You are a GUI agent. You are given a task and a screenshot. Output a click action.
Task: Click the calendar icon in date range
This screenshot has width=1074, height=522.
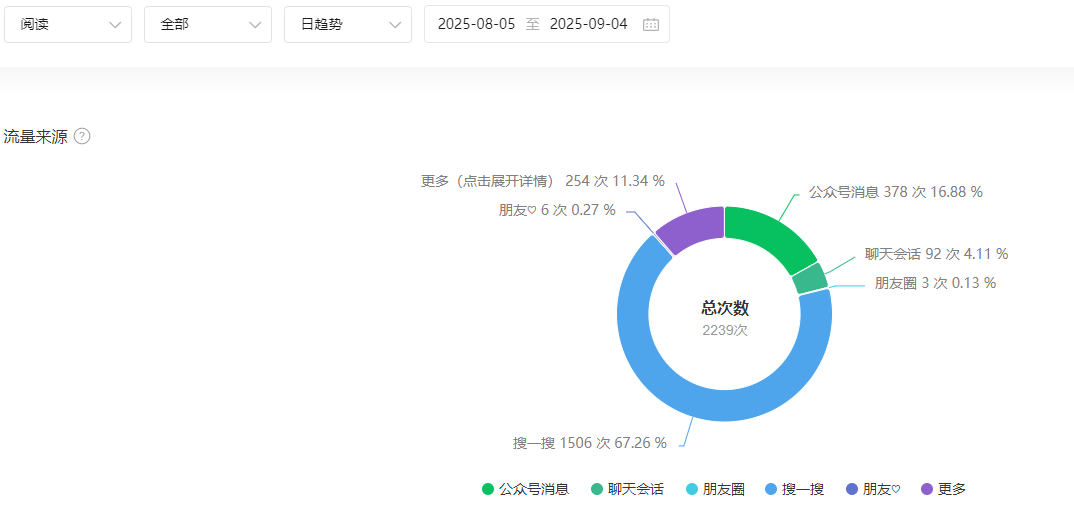tap(651, 25)
